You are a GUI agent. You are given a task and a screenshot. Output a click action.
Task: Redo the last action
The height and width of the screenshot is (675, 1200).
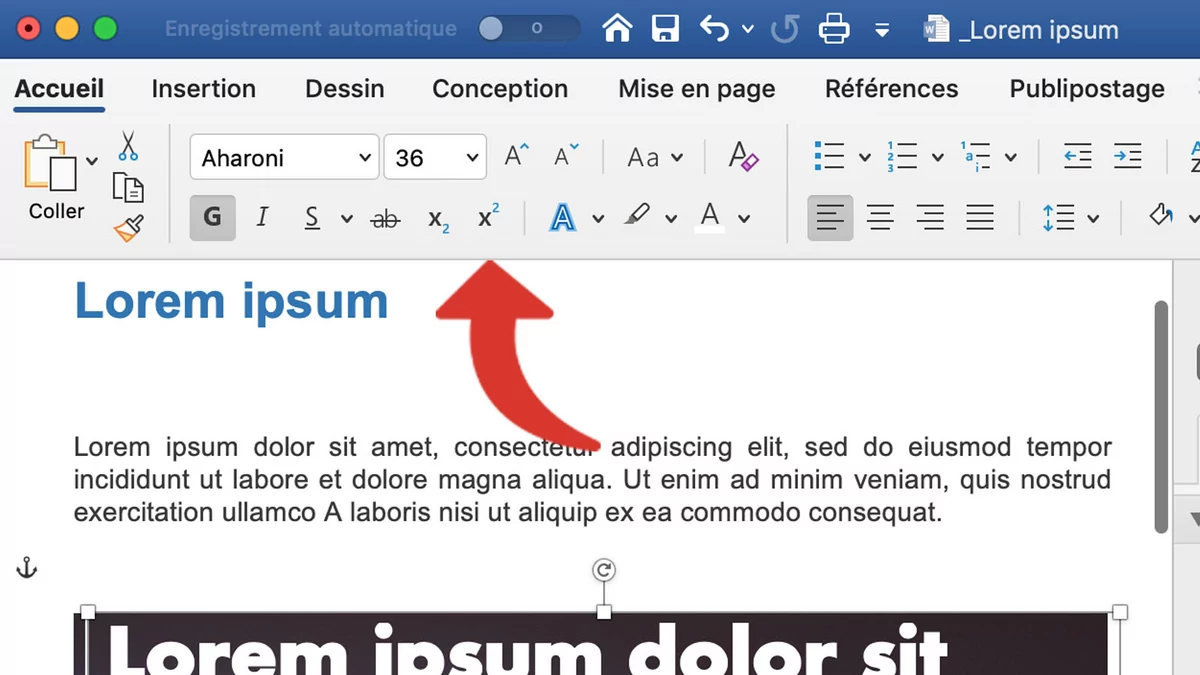[785, 28]
